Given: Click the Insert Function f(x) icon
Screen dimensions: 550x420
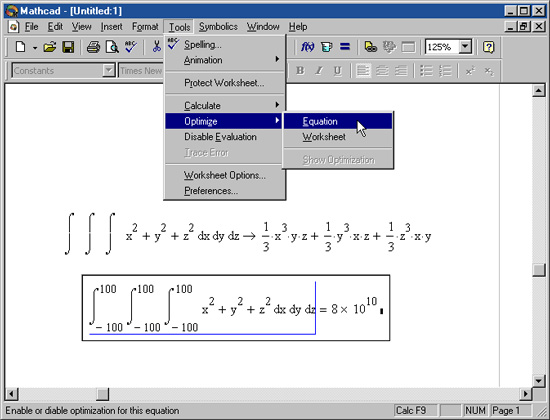Looking at the screenshot, I should point(308,47).
